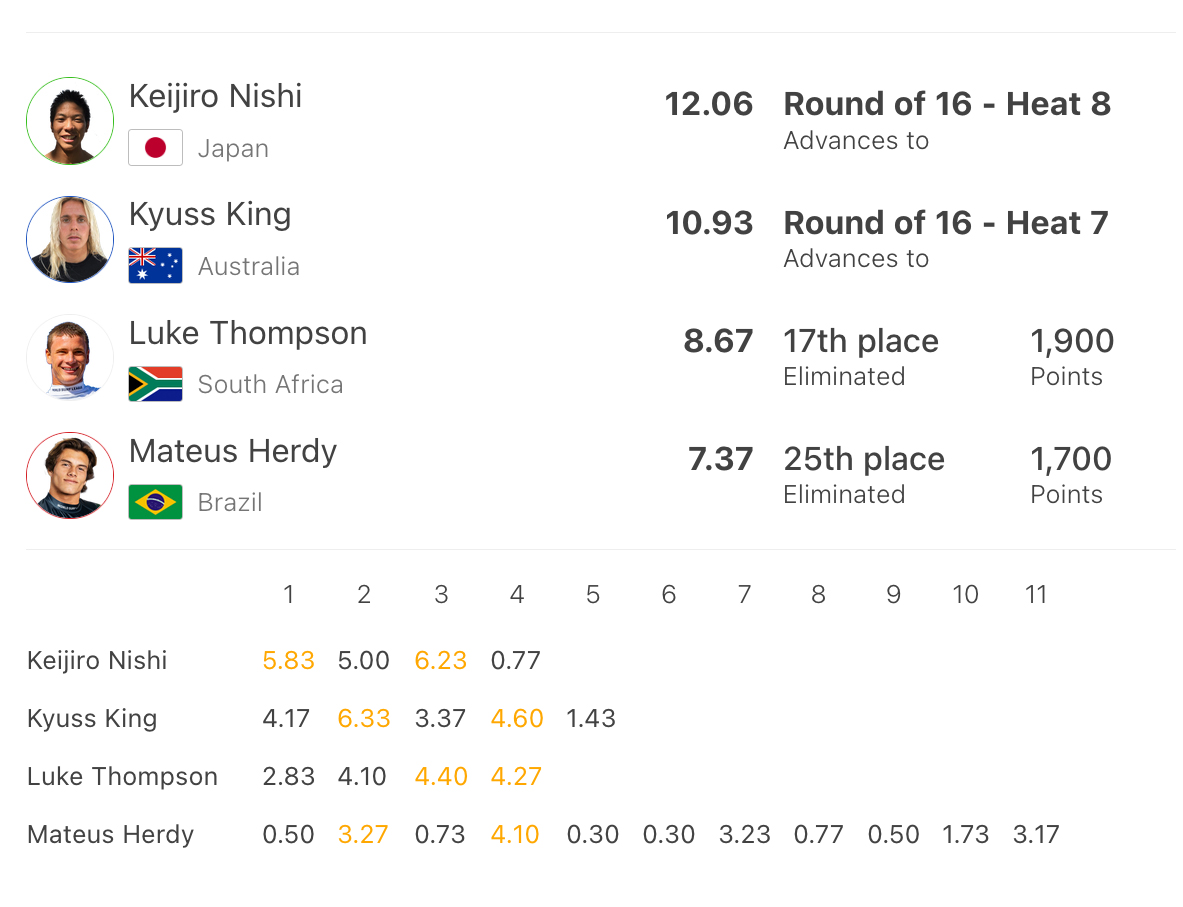Go to Round of 16 - Heat 7
The width and height of the screenshot is (1183, 907).
[945, 222]
